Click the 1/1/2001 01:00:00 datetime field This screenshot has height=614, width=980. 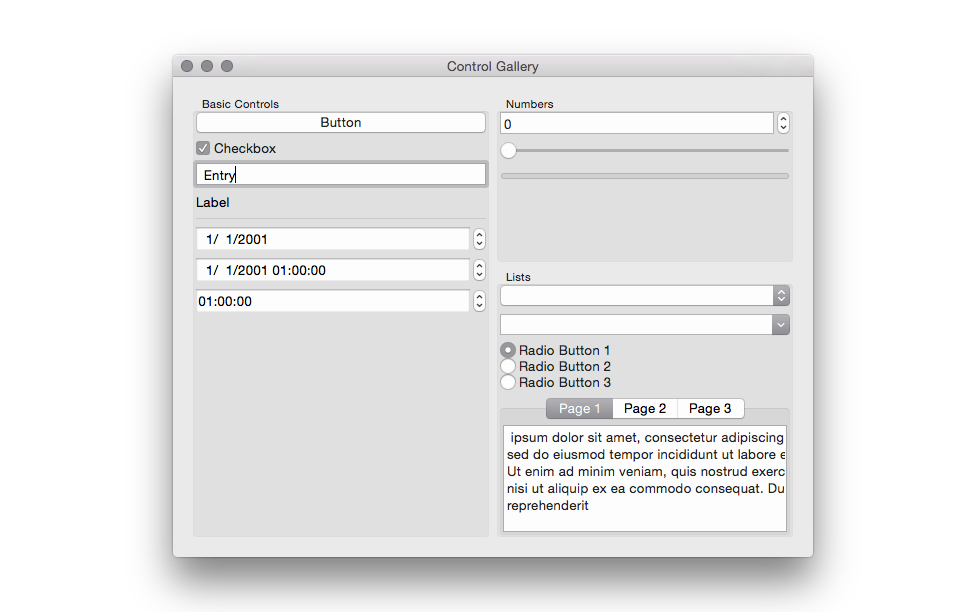point(333,270)
